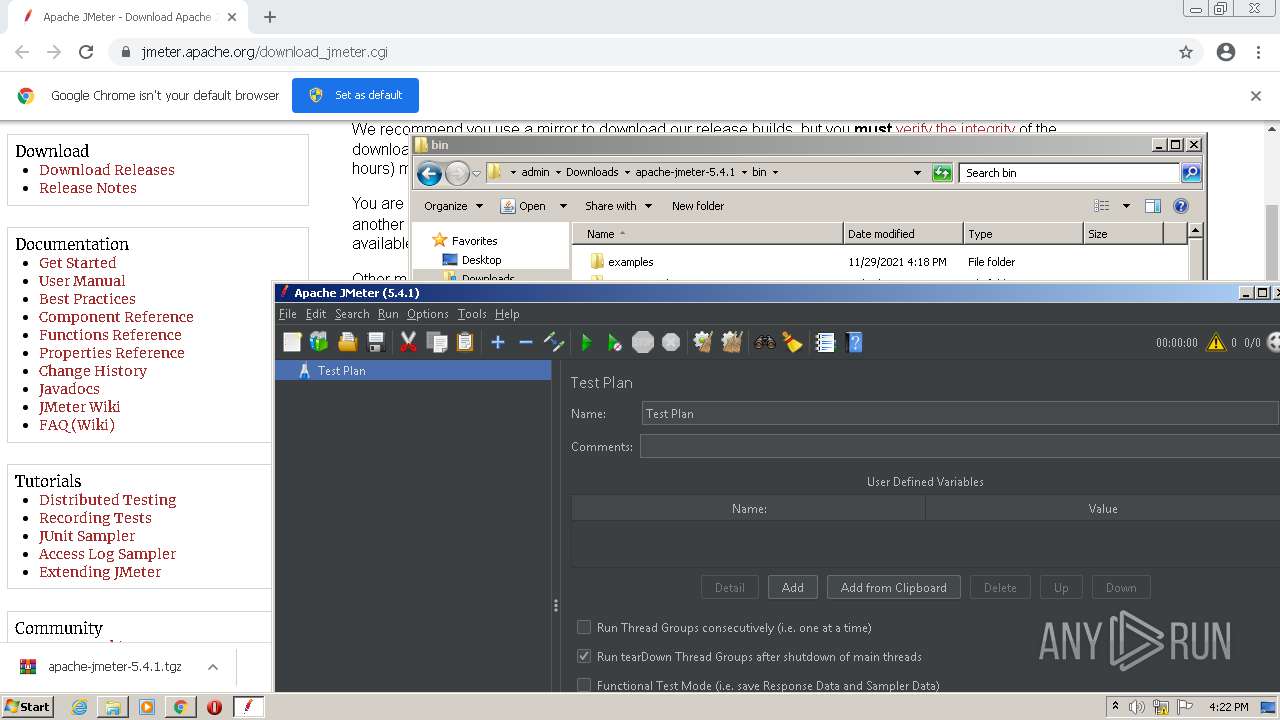
Task: Click the Stop test octagon icon
Action: (x=643, y=342)
